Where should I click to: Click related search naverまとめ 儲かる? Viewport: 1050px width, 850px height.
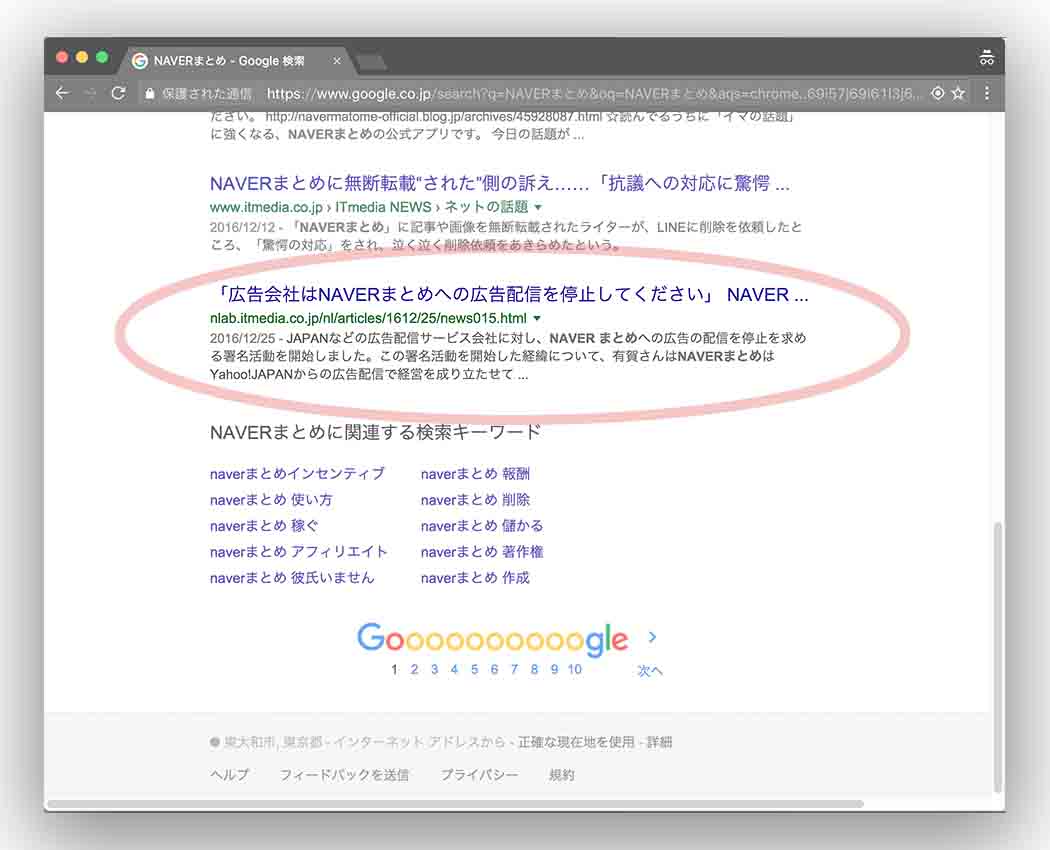pyautogui.click(x=481, y=526)
